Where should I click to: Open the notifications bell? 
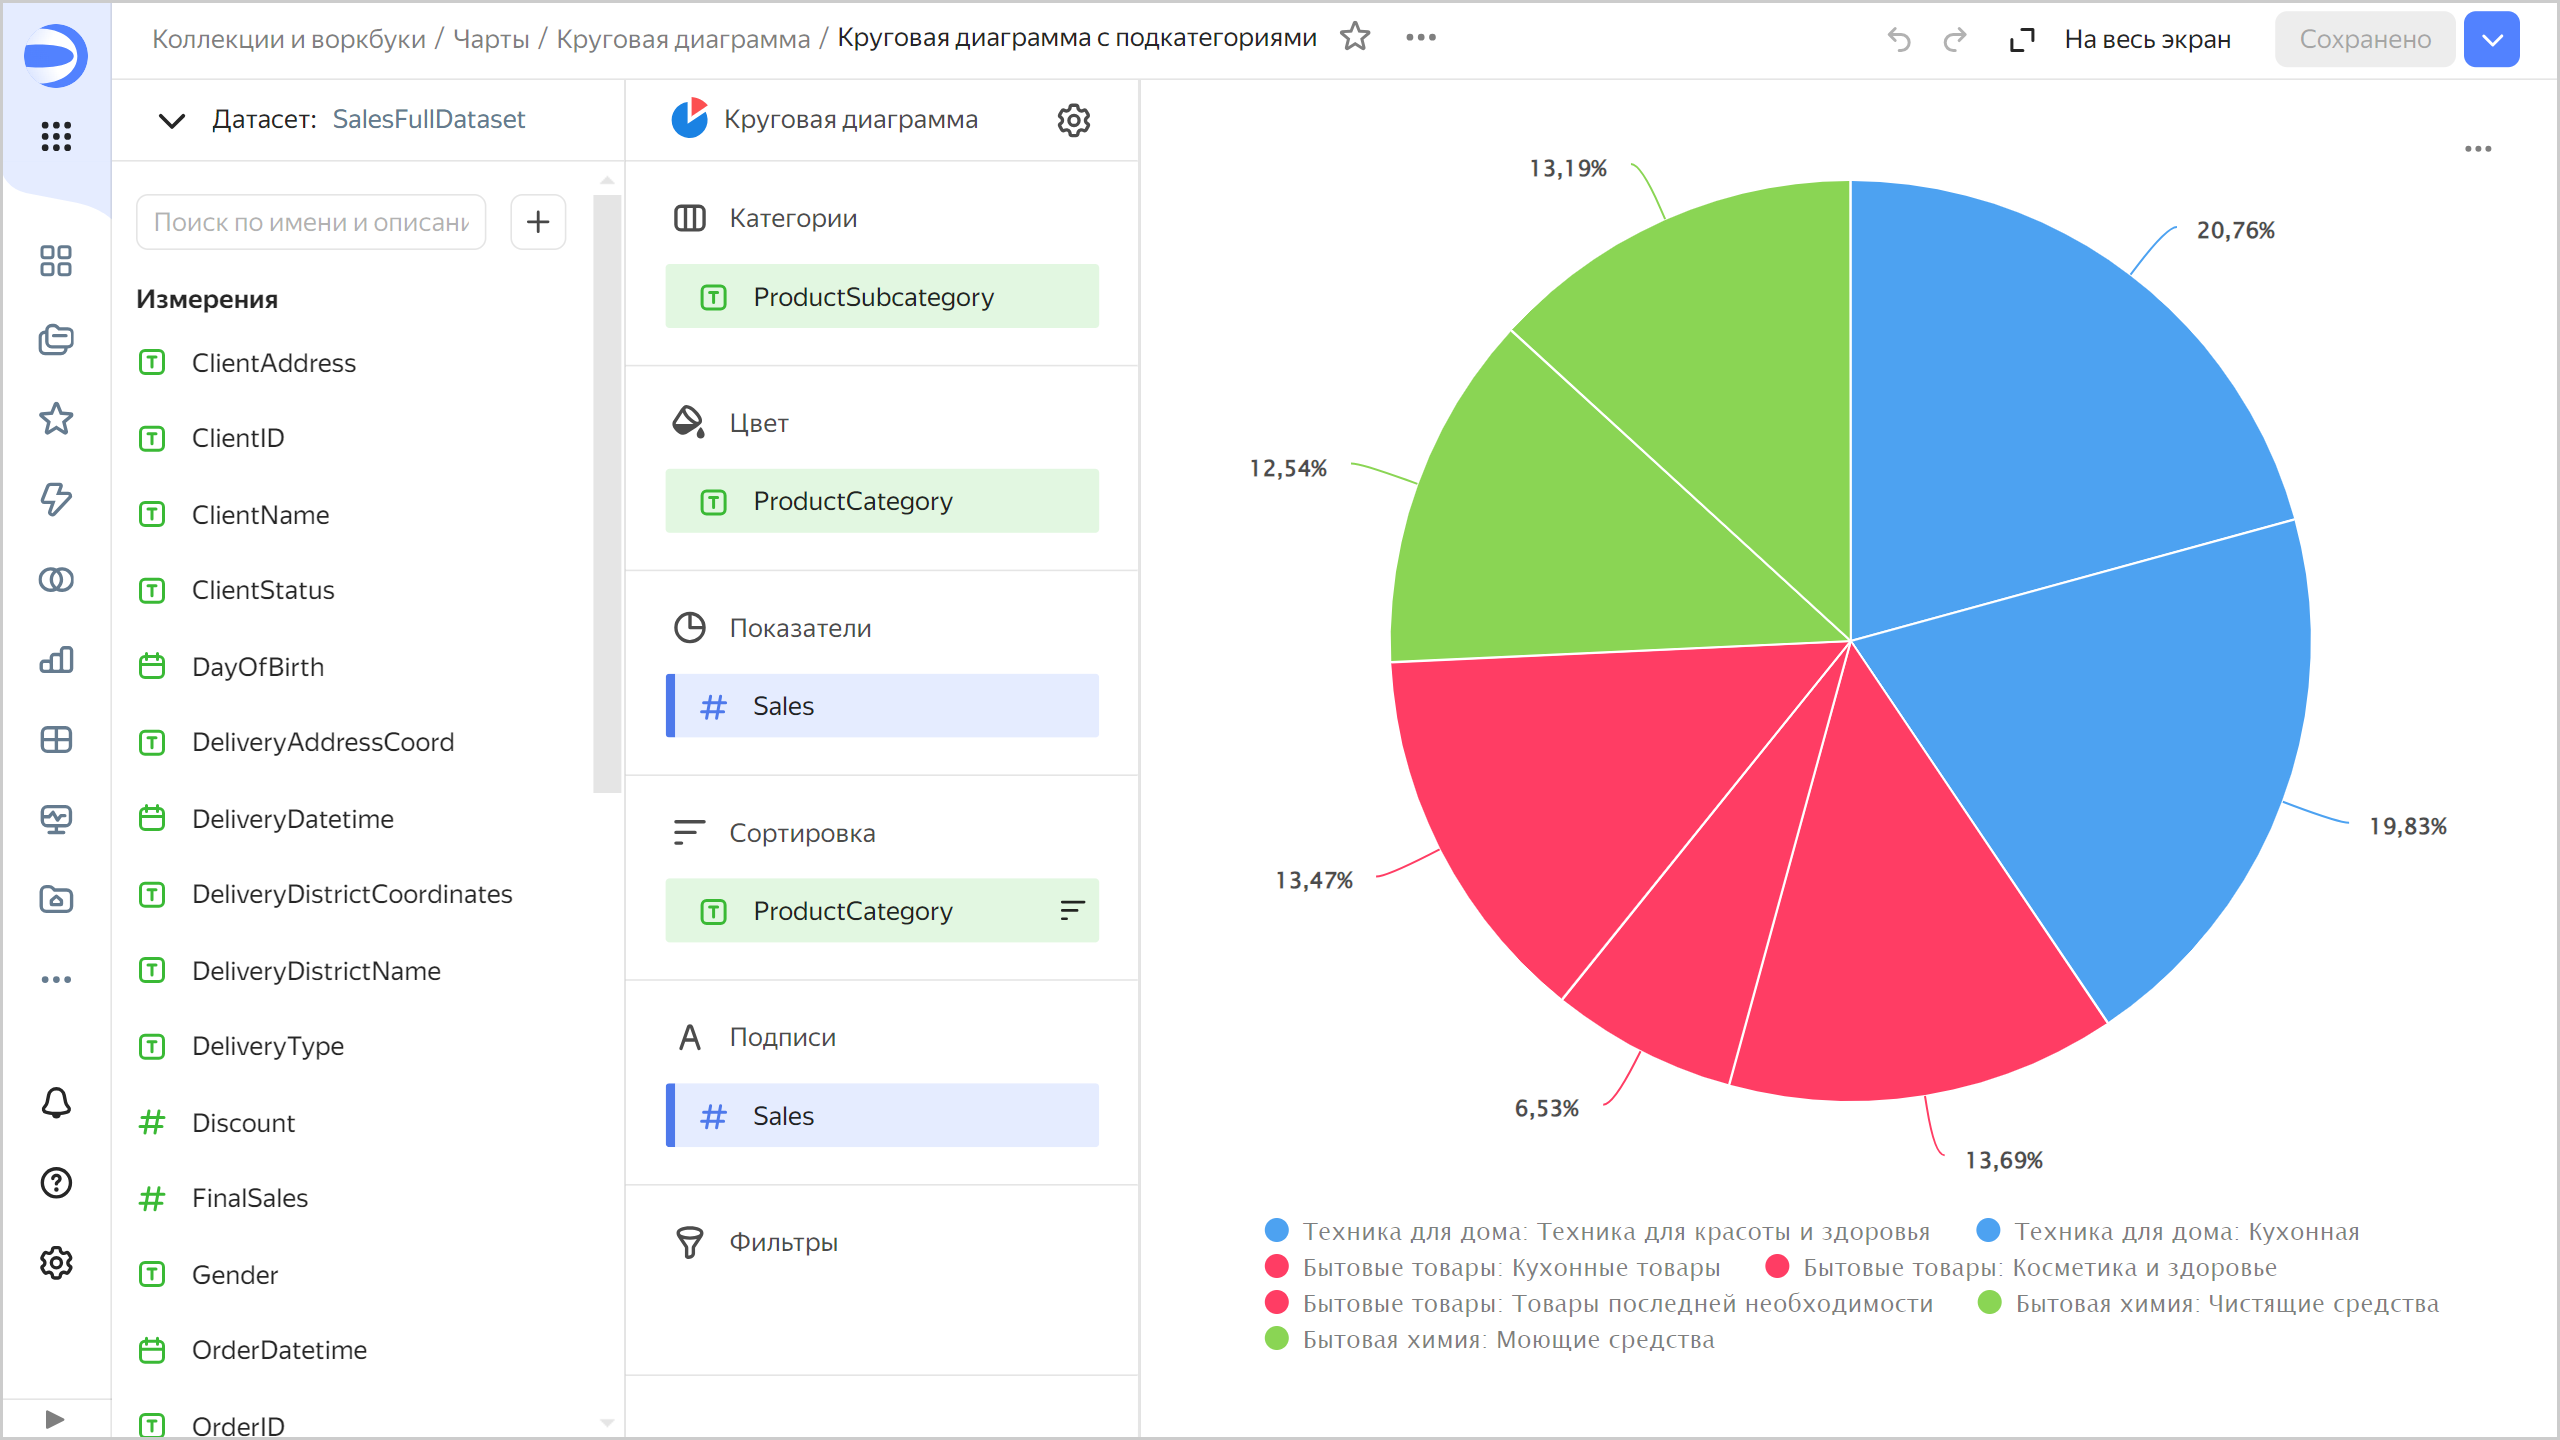[x=56, y=1102]
